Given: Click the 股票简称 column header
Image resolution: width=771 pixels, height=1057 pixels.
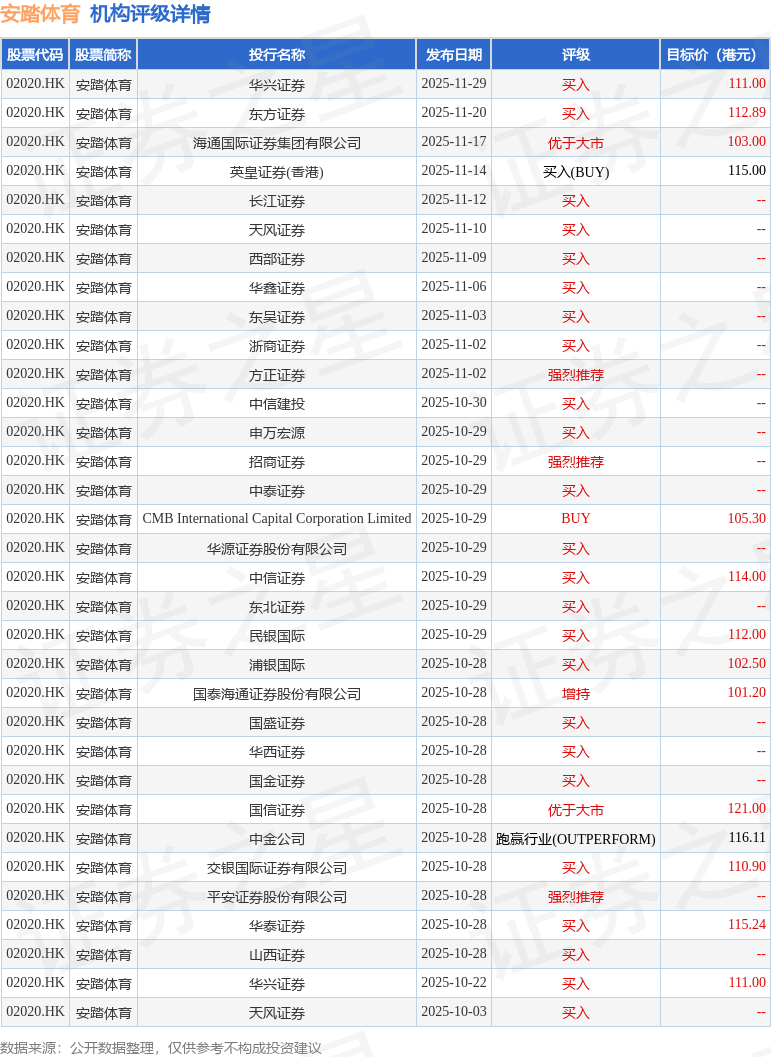Looking at the screenshot, I should click(x=103, y=55).
